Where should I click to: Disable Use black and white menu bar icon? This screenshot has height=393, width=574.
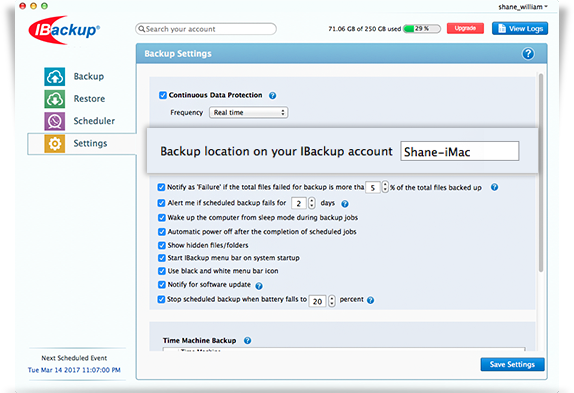(x=161, y=271)
